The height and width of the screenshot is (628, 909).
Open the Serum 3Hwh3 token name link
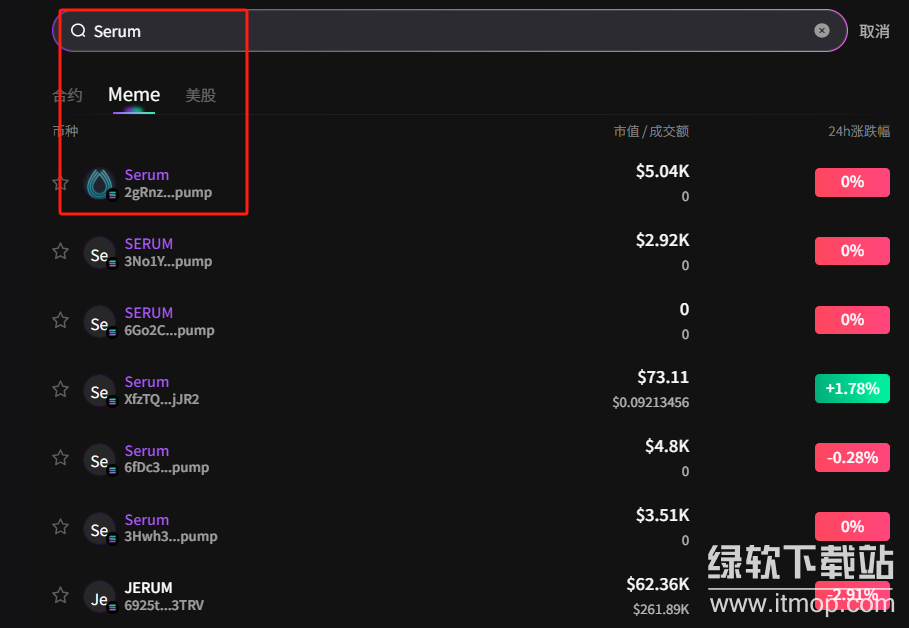pos(147,520)
